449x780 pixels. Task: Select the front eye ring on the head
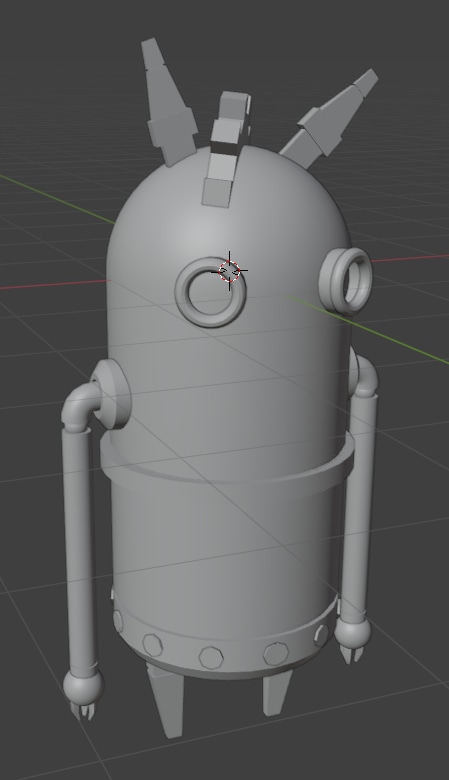coord(210,292)
